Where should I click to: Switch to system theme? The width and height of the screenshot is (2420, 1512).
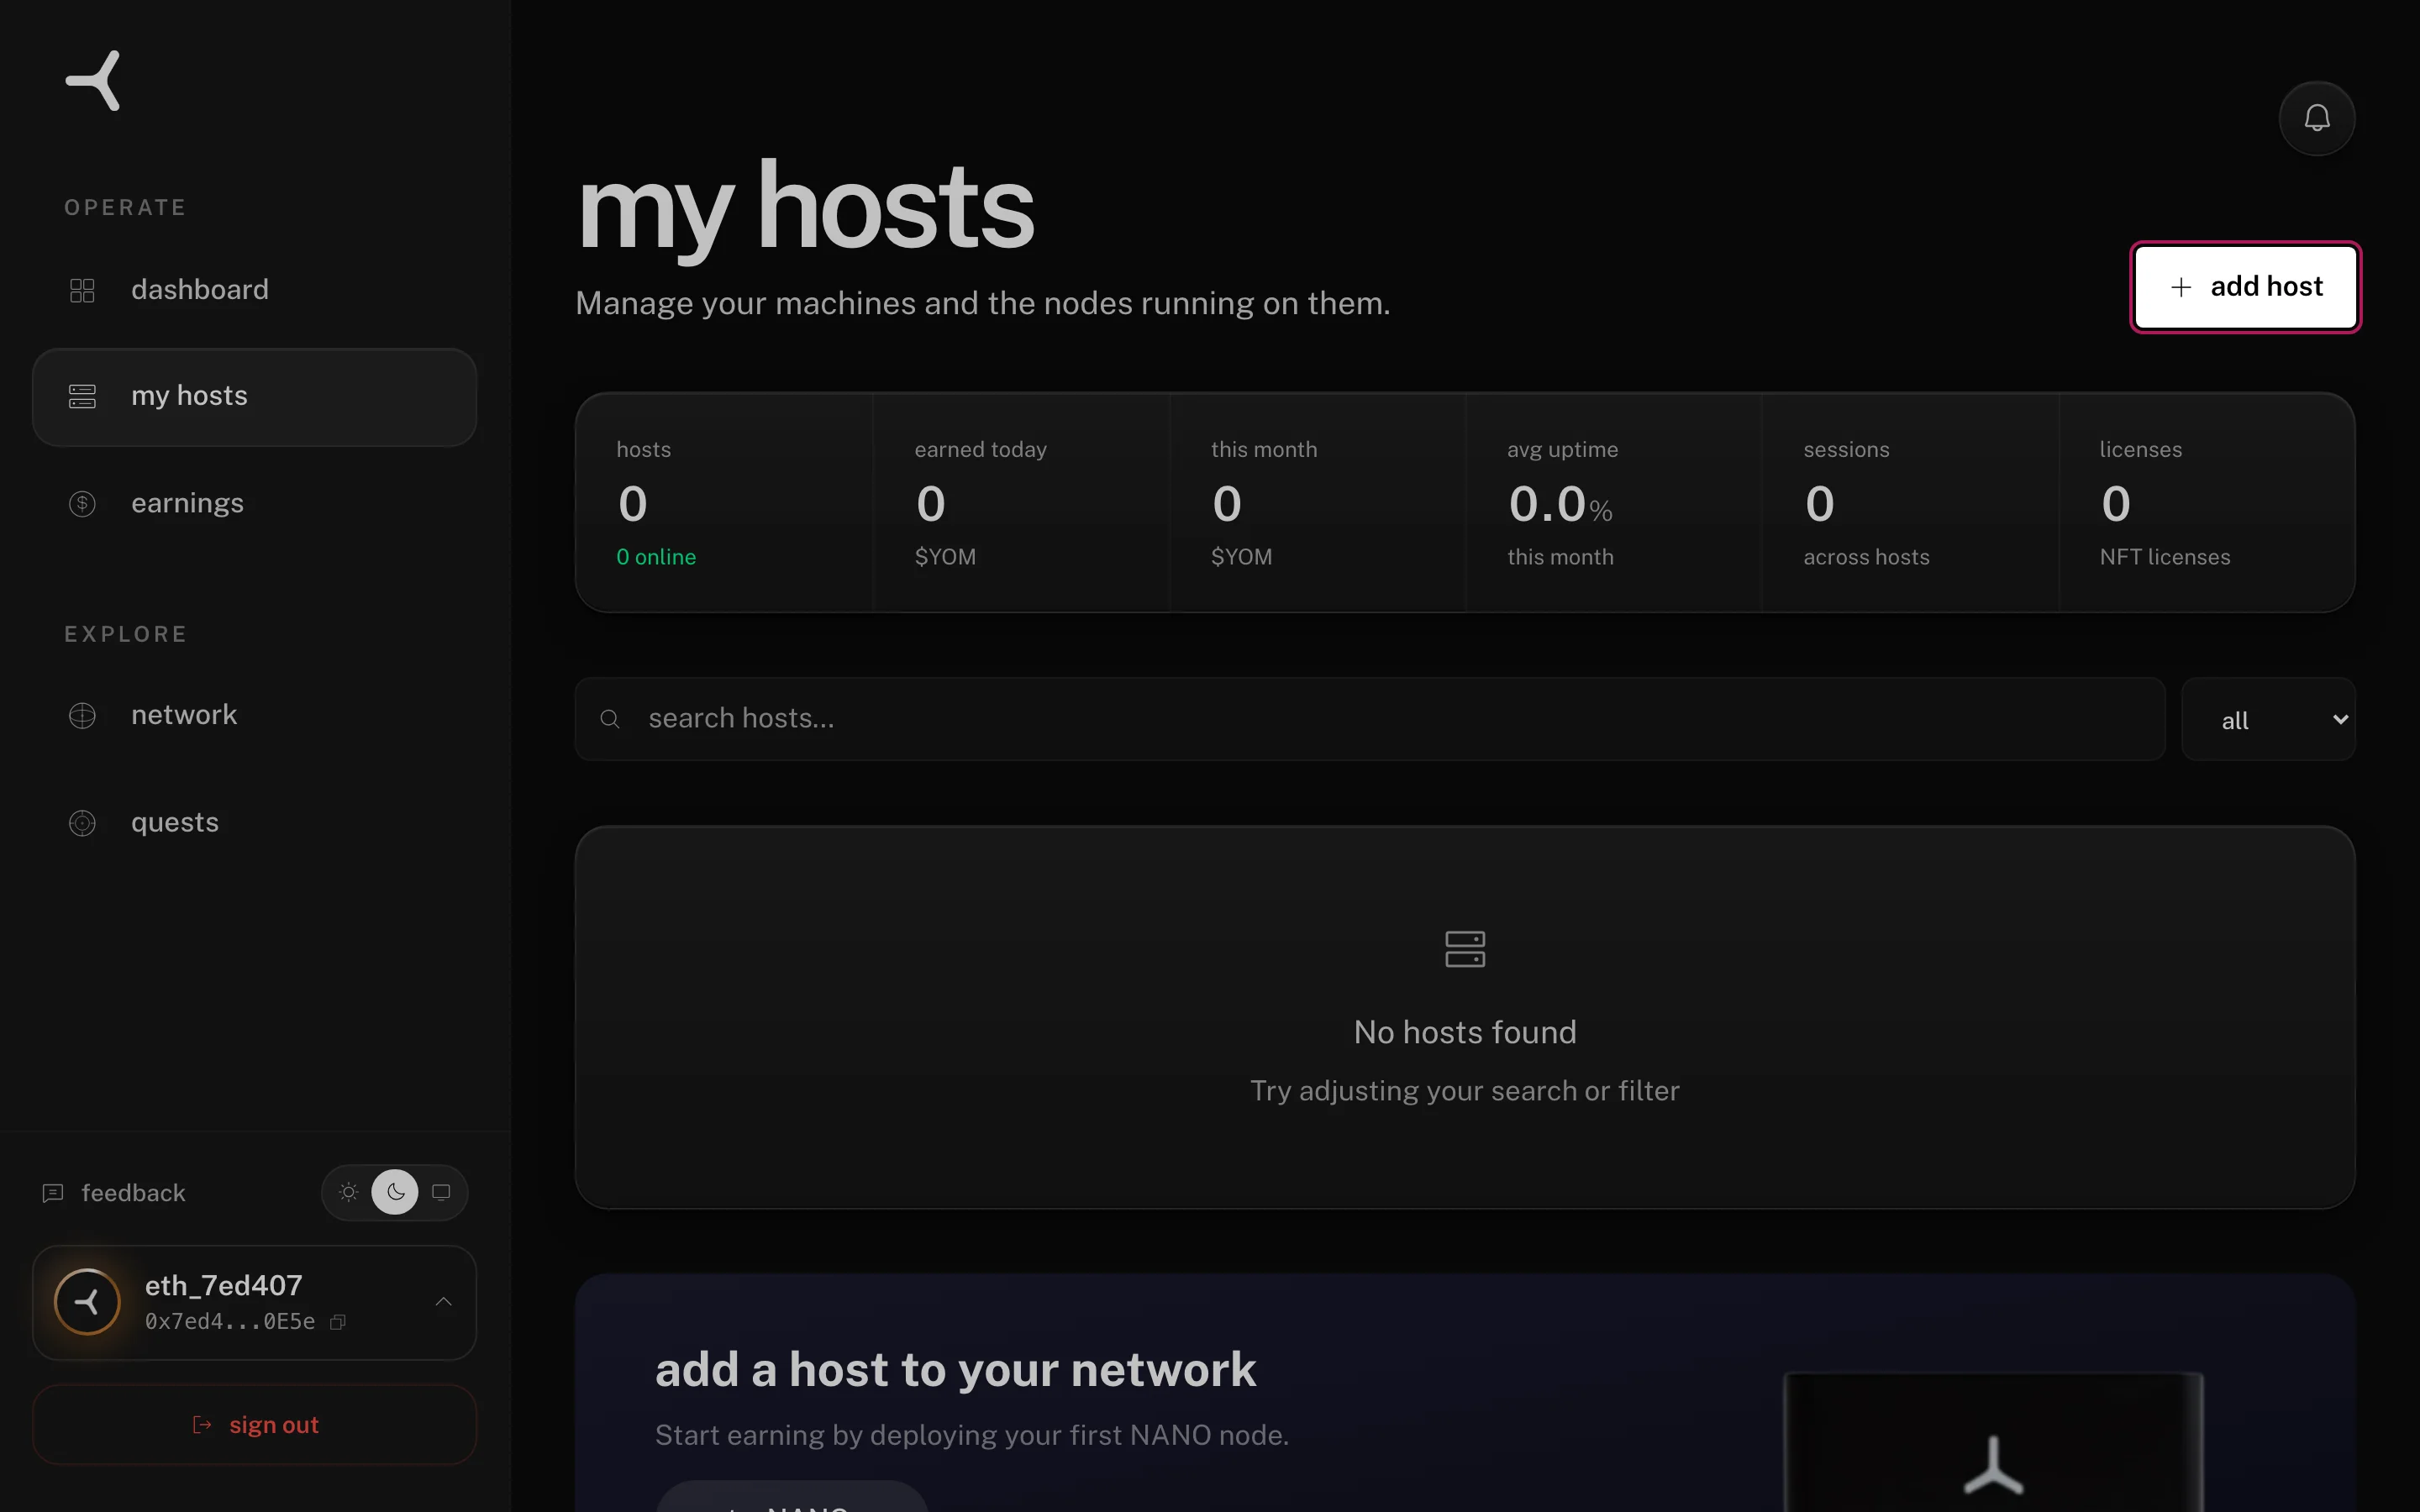(x=441, y=1192)
